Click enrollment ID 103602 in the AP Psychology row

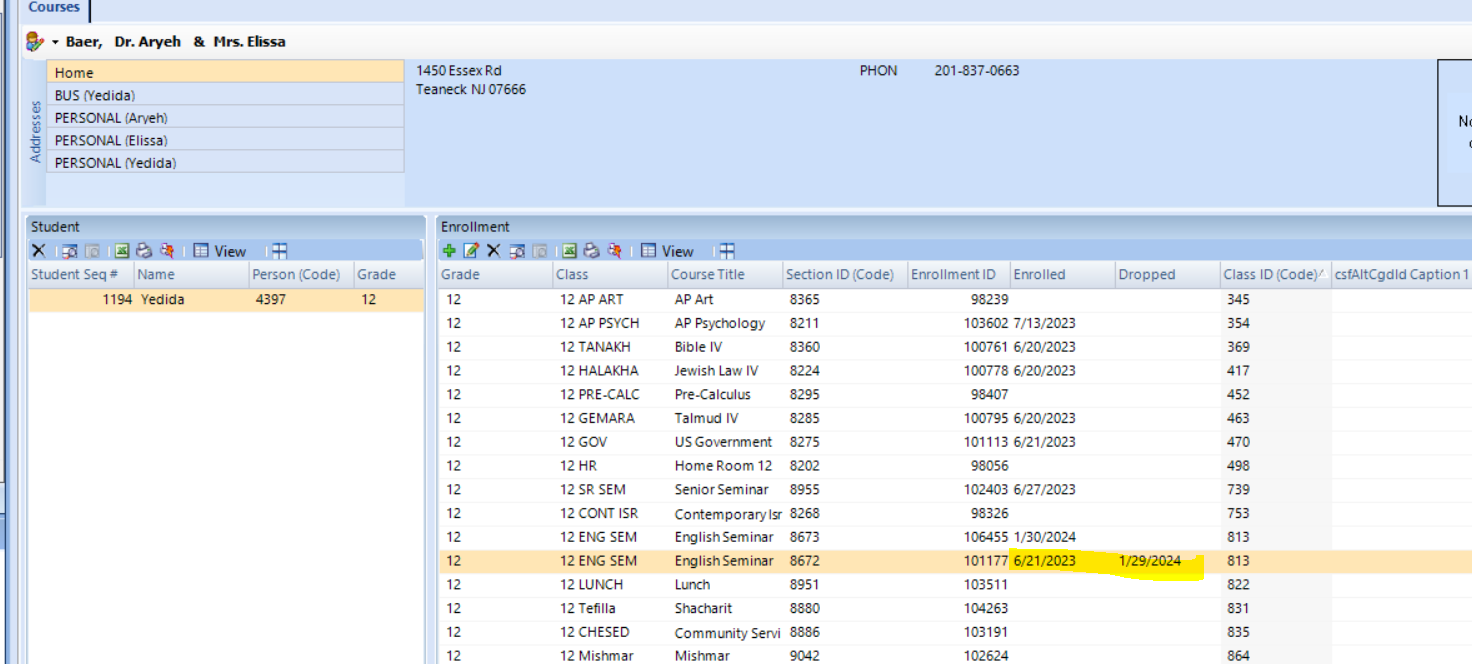tap(986, 323)
